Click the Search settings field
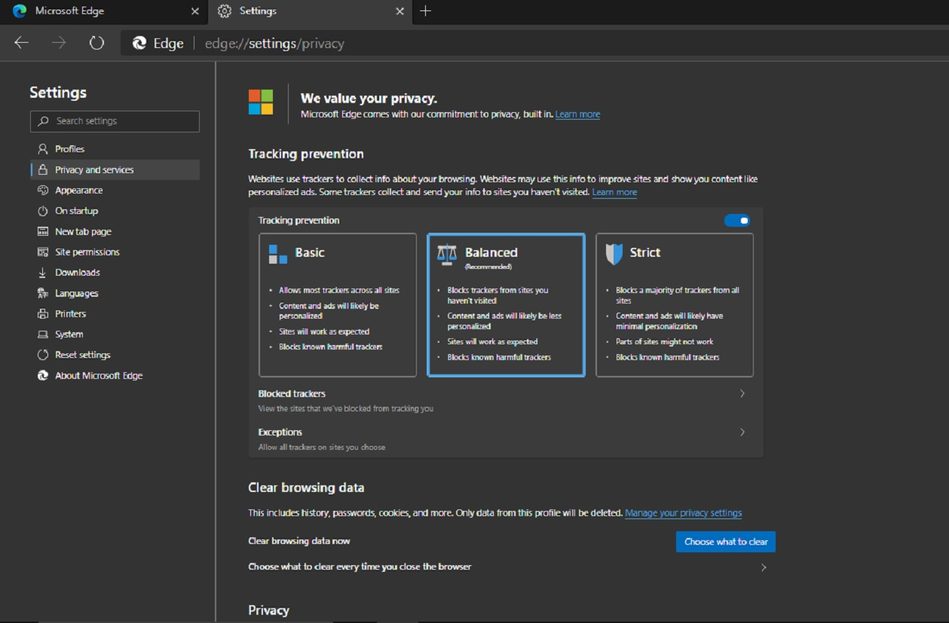The height and width of the screenshot is (623, 949). [114, 121]
